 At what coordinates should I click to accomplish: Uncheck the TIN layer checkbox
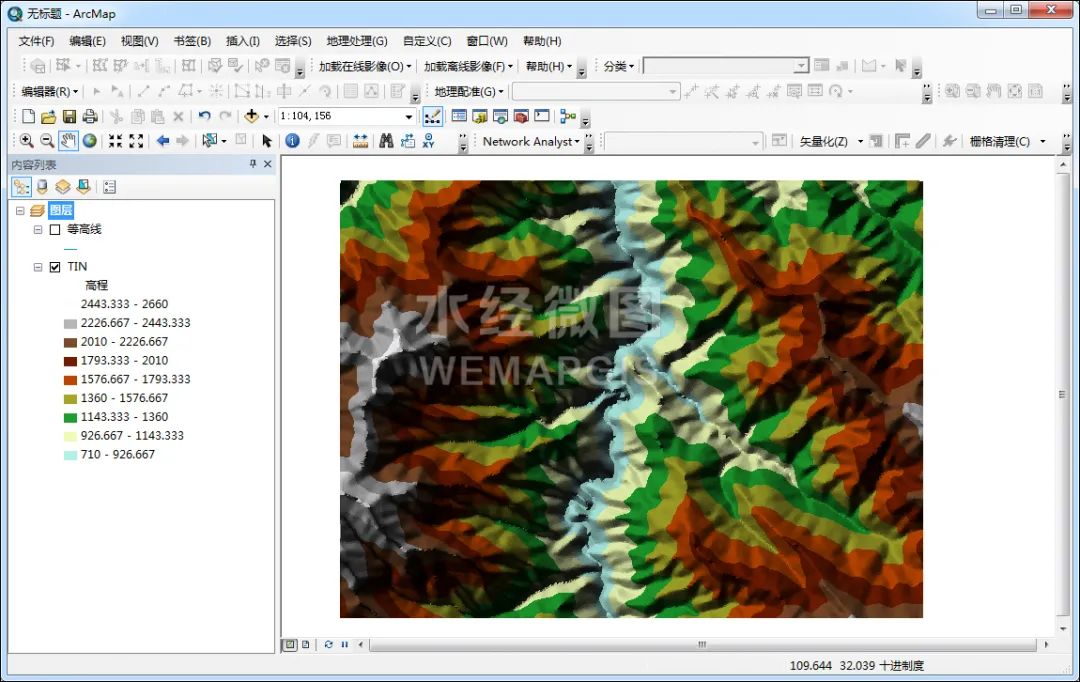pos(55,267)
